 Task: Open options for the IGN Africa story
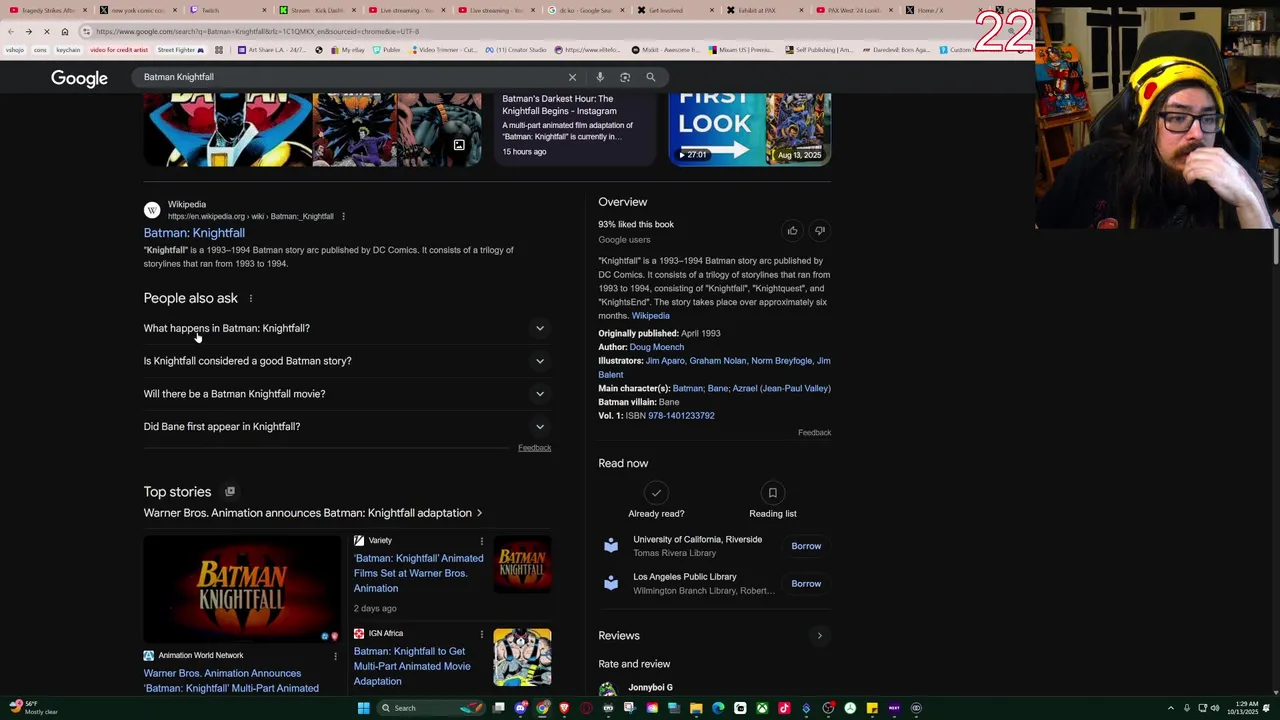(481, 634)
